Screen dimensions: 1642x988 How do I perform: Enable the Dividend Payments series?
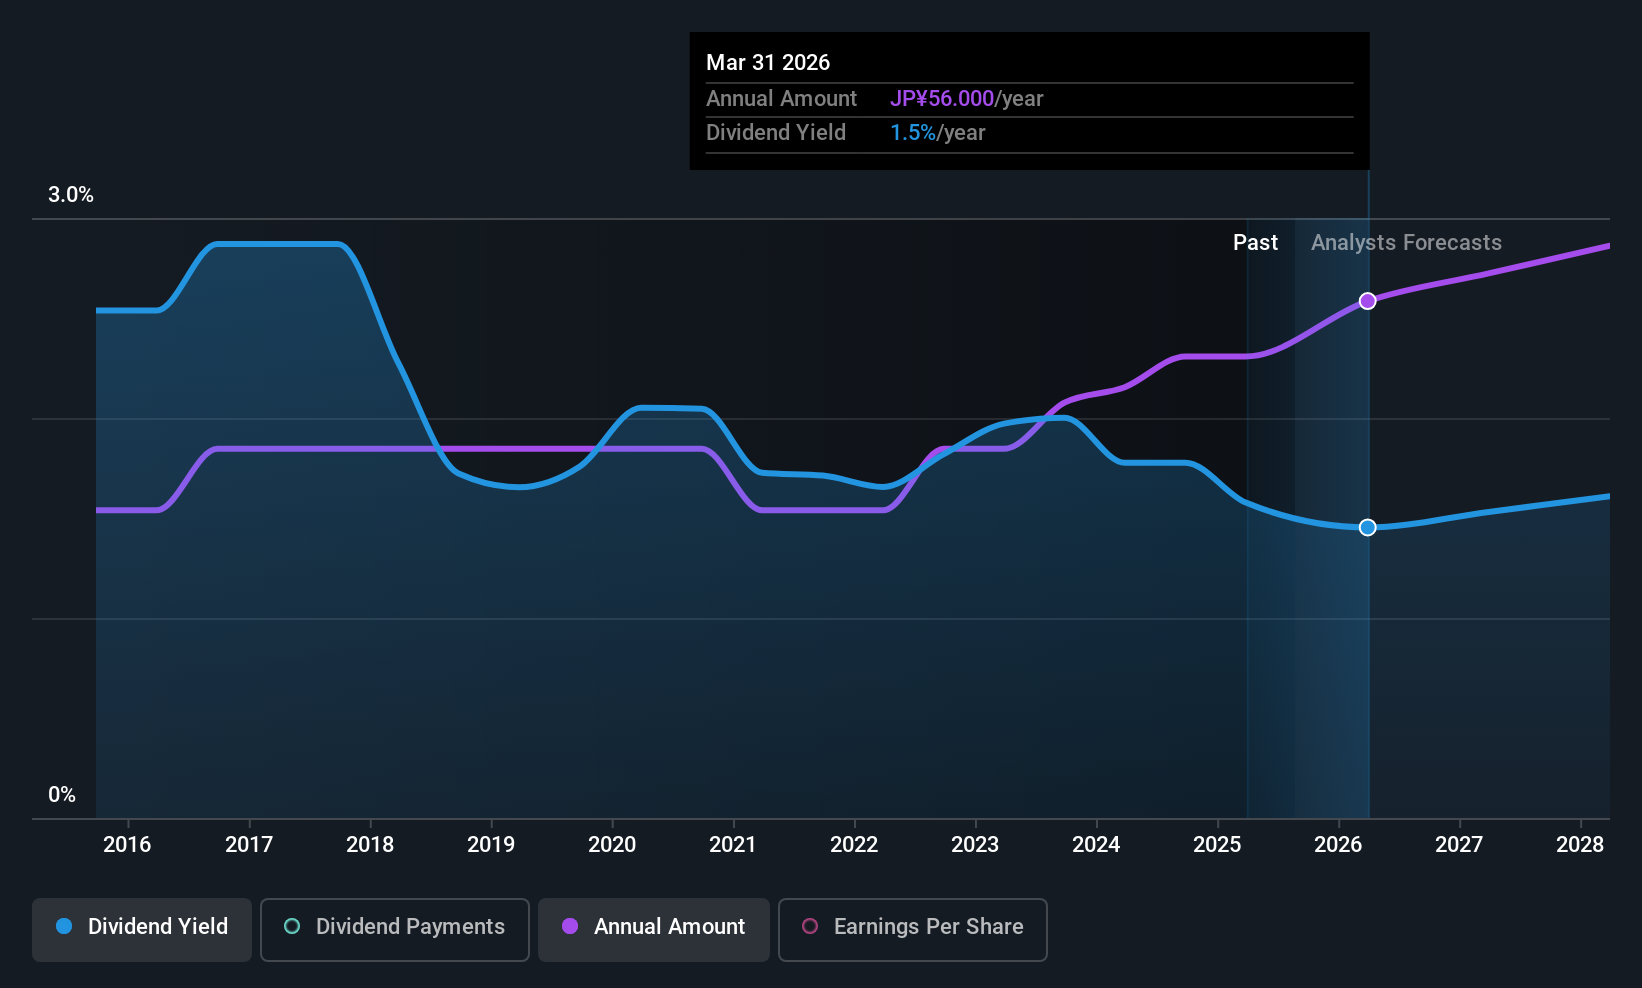[394, 929]
